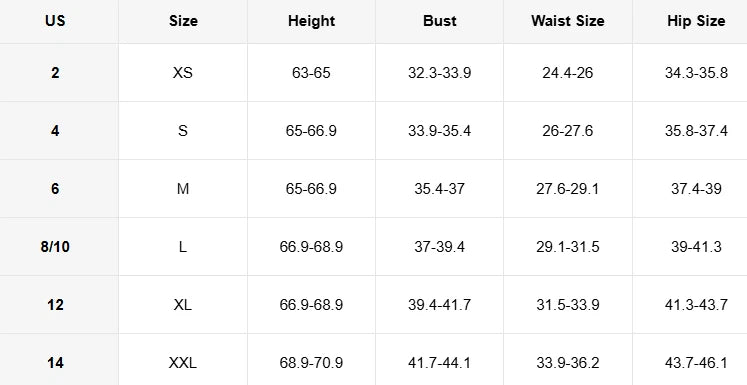The height and width of the screenshot is (385, 747).
Task: Click the Hip Size column header
Action: (x=696, y=21)
